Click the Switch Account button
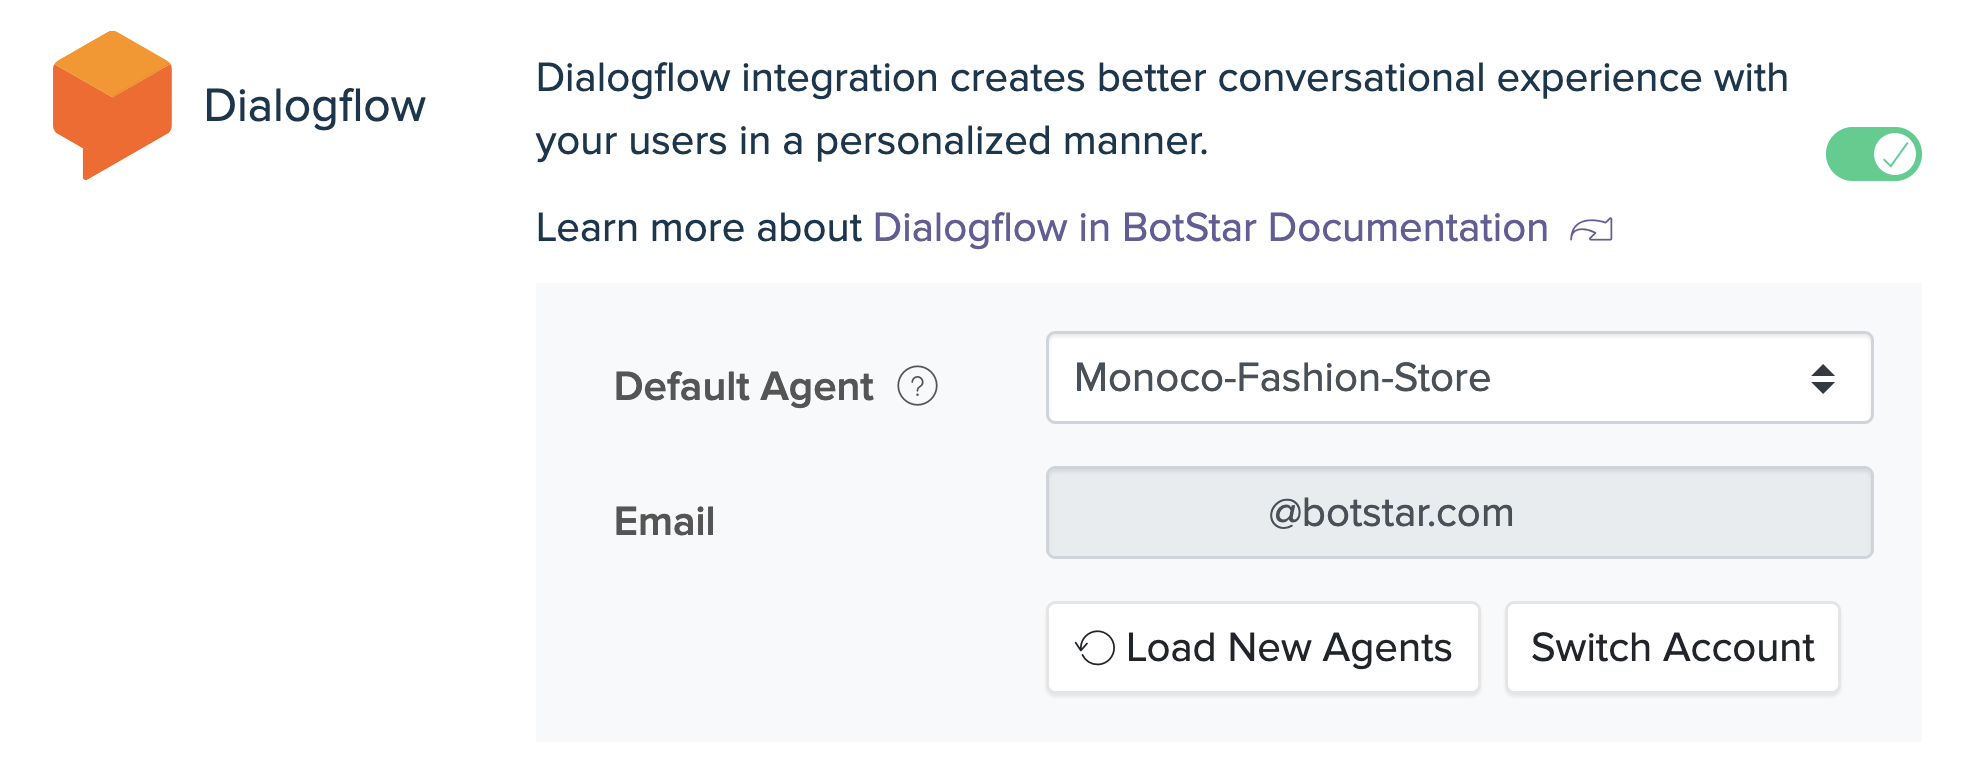Screen dimensions: 1966x780 [1672, 648]
